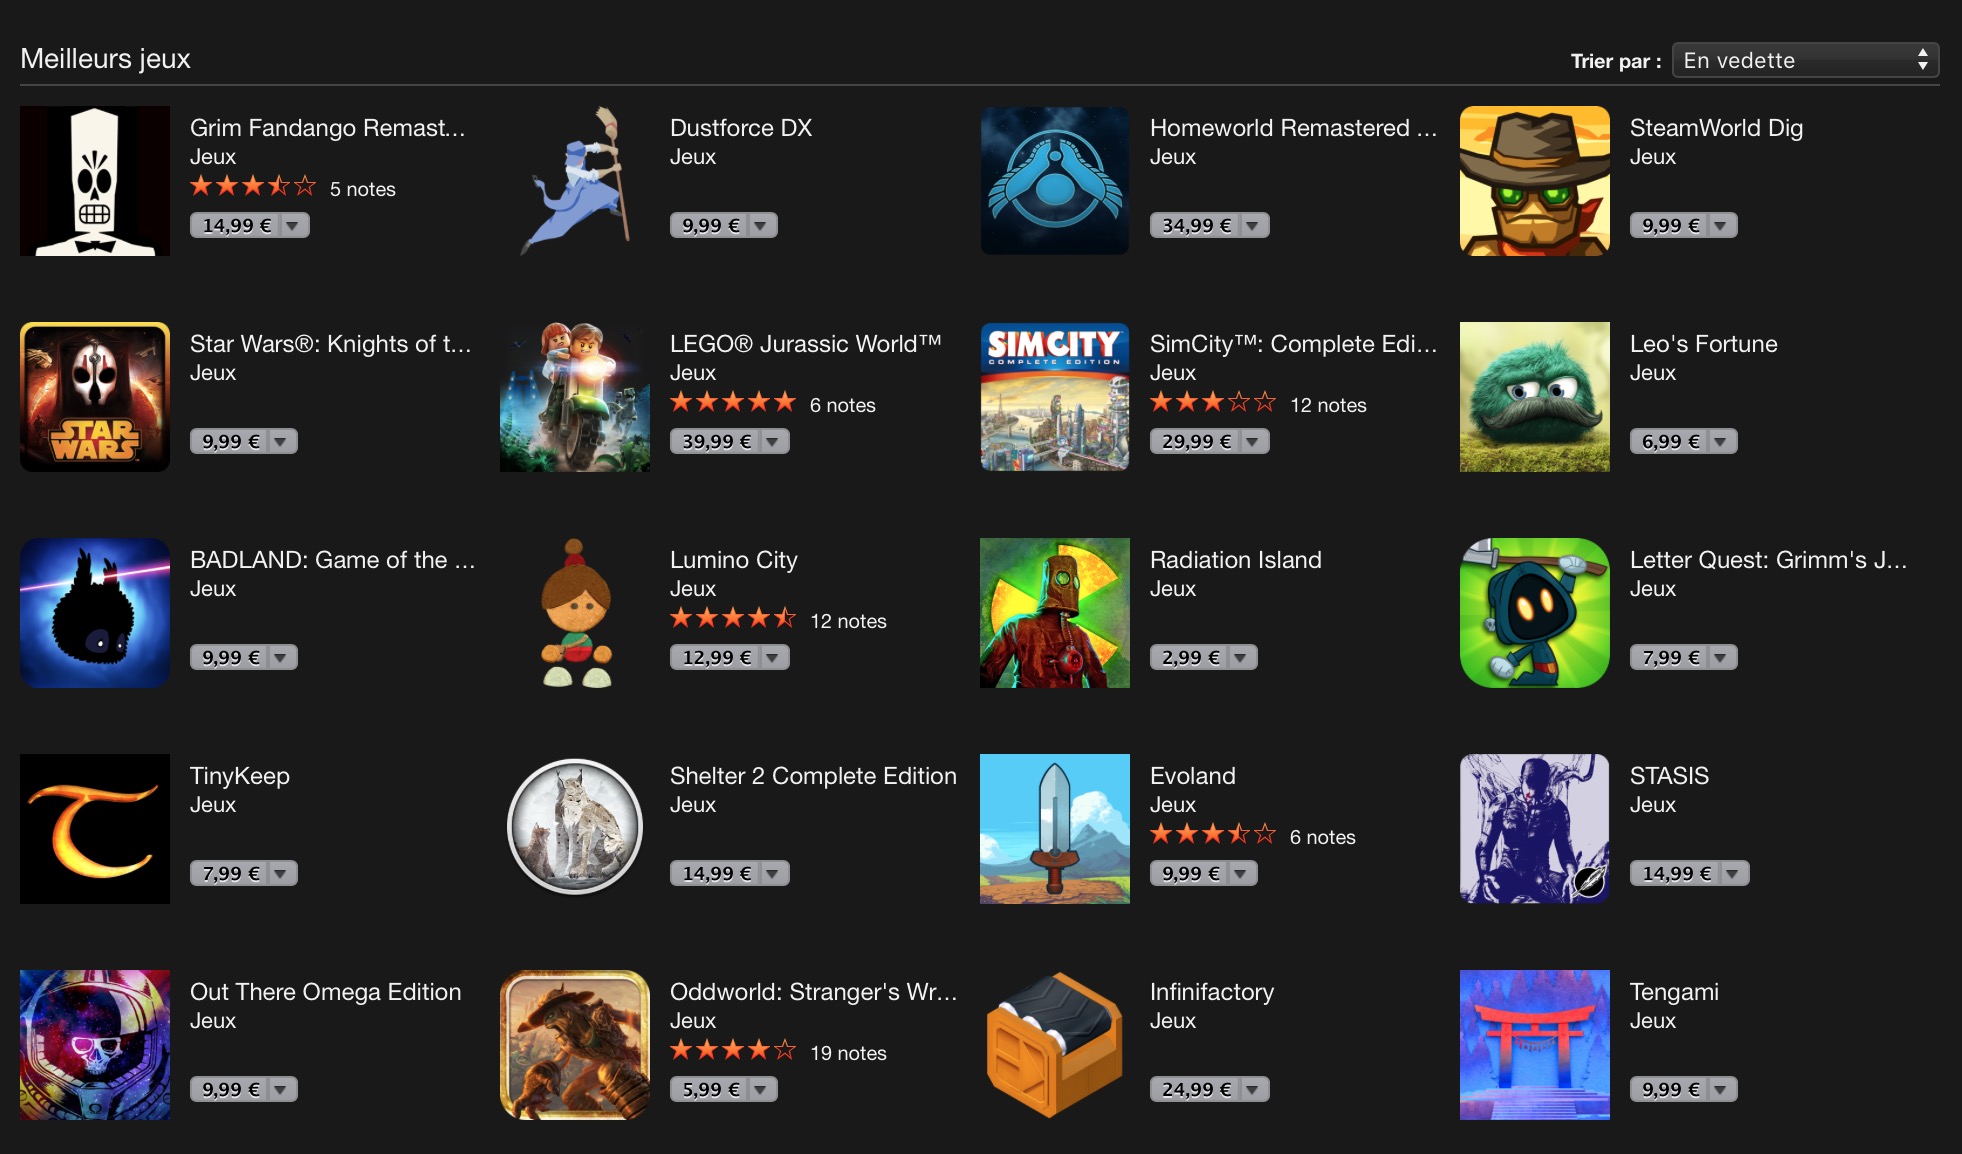Buy Oddworld Stranger's Wrath for 5,99 €
Screen dimensions: 1962x1154
pyautogui.click(x=710, y=1090)
